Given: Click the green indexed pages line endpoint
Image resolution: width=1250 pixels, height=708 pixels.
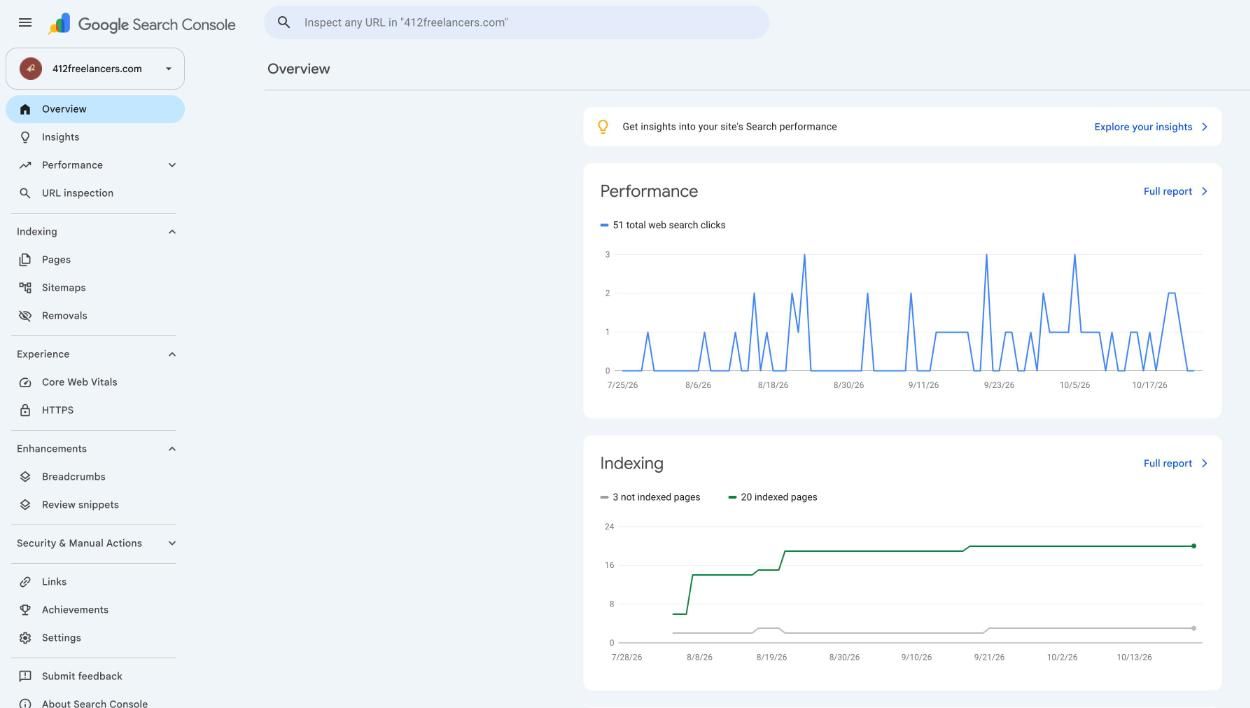Looking at the screenshot, I should [1194, 546].
